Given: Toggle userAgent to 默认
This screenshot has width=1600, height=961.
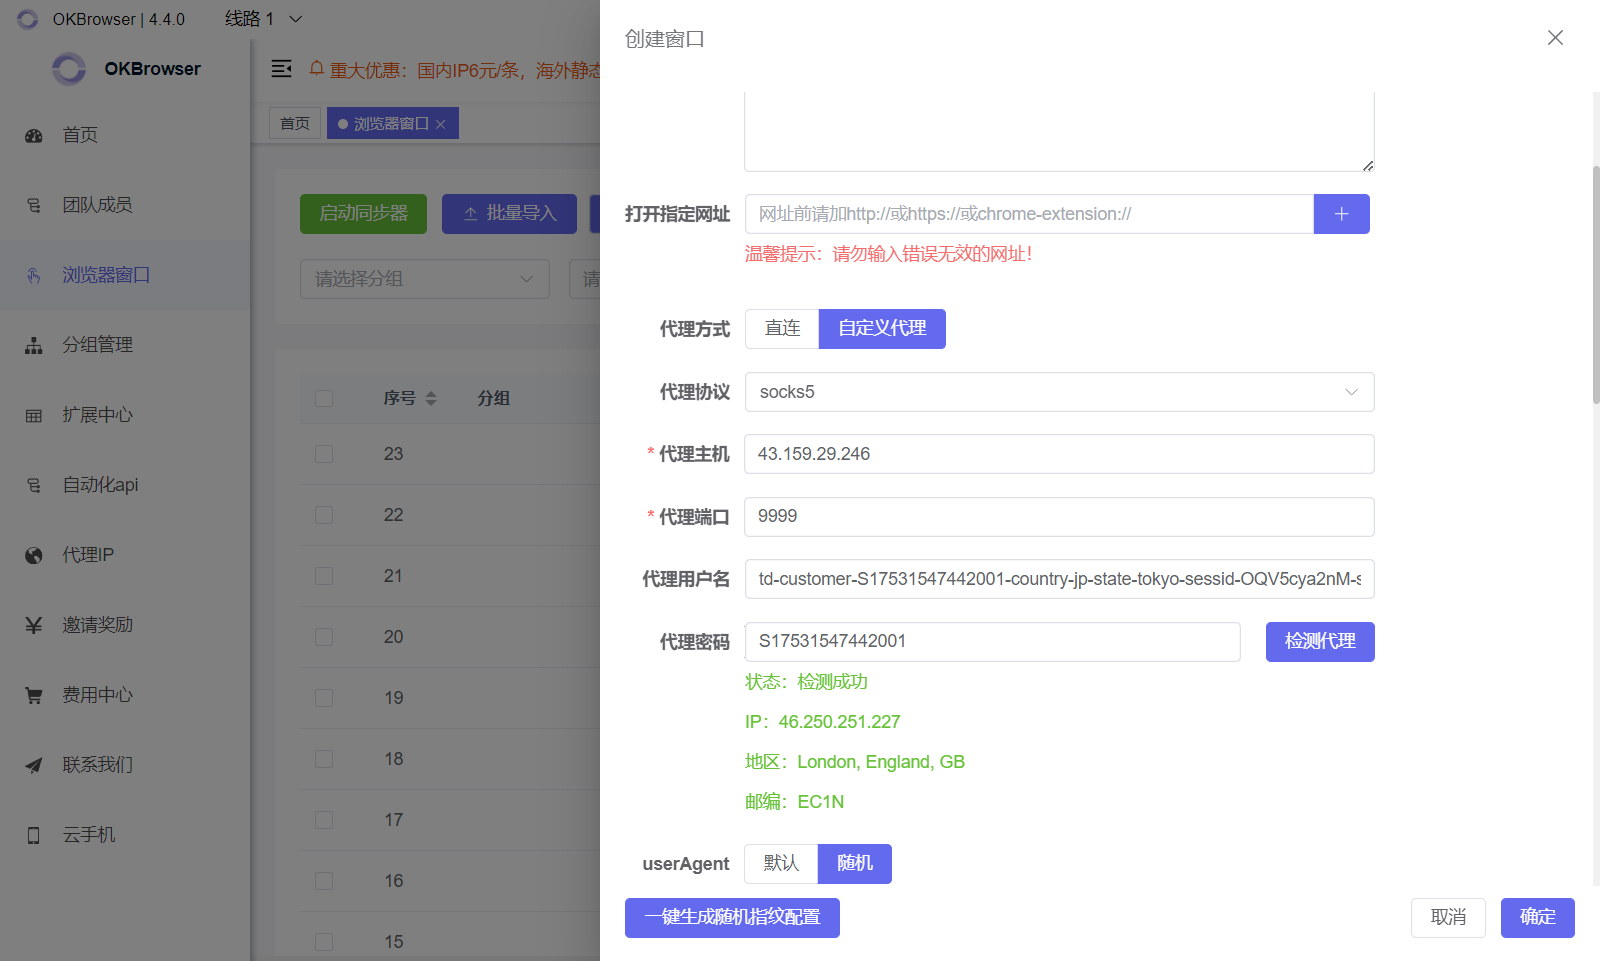Looking at the screenshot, I should click(x=780, y=863).
